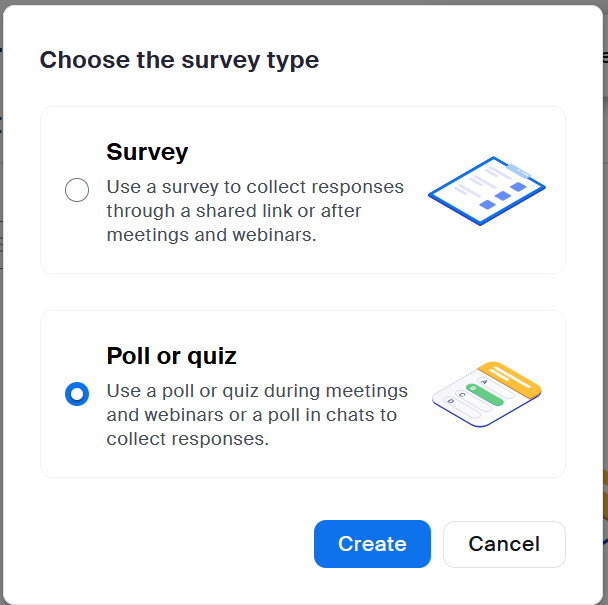Viewport: 608px width, 605px height.
Task: Select the Poll or quiz radio button
Action: click(x=77, y=394)
